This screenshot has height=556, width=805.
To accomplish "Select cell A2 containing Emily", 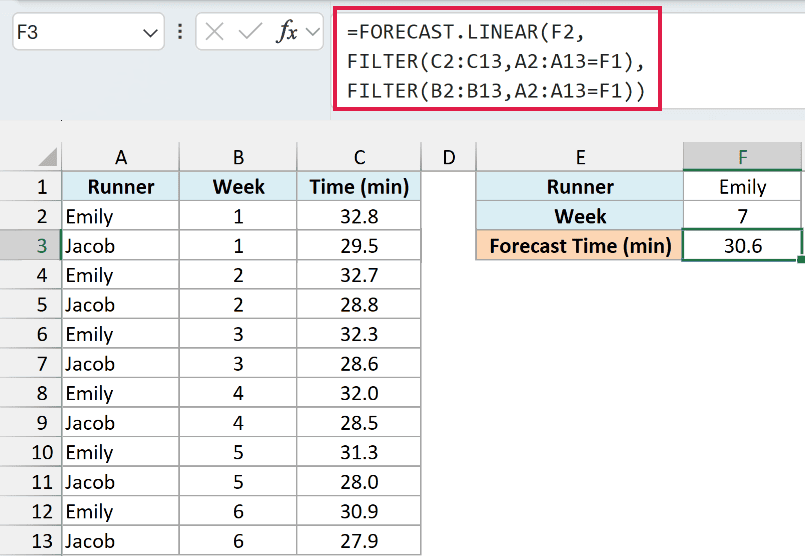I will click(x=121, y=216).
